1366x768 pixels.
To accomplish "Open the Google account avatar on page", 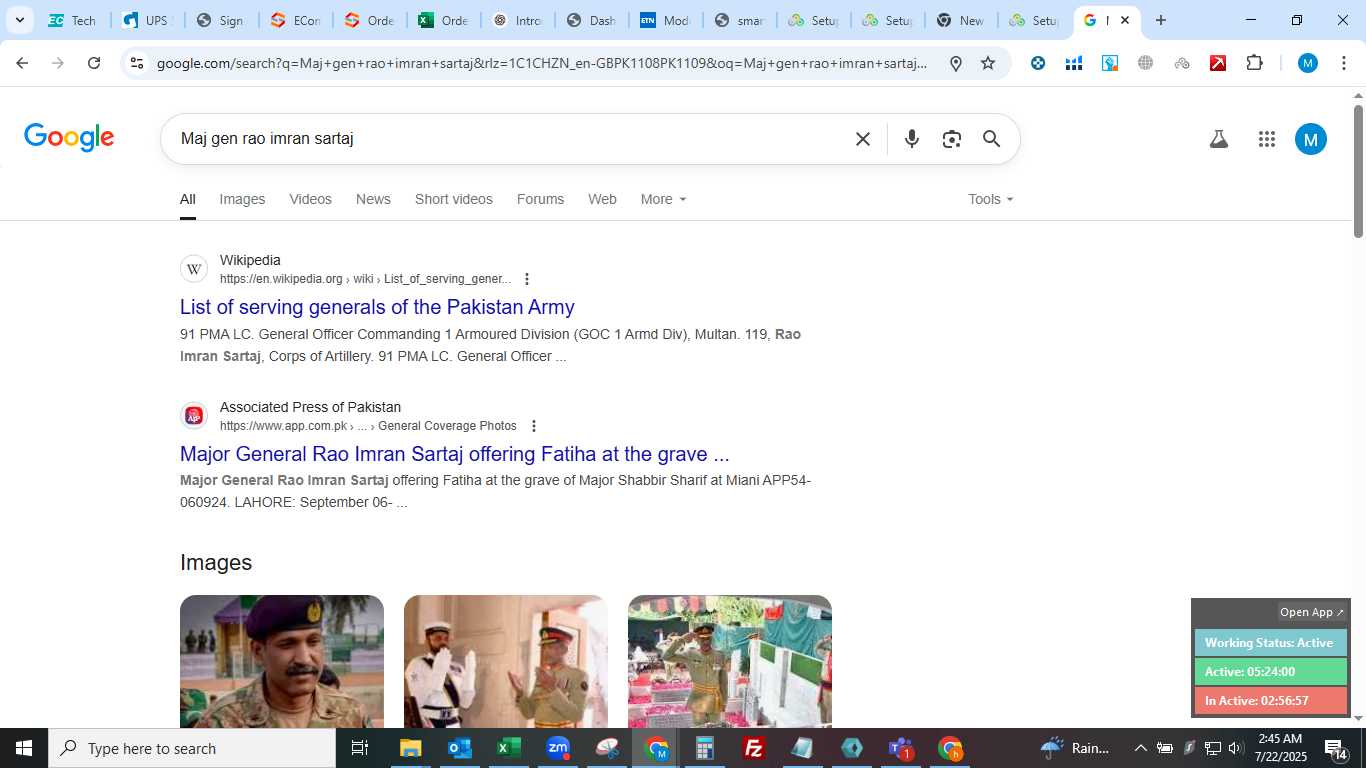I will (x=1310, y=139).
